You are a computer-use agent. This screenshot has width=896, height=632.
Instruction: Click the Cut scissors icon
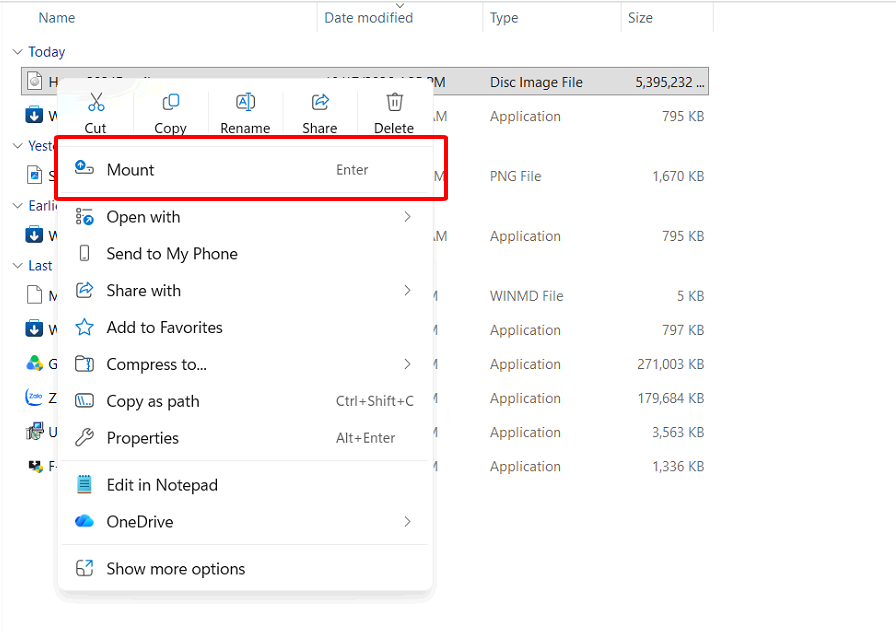coord(96,102)
